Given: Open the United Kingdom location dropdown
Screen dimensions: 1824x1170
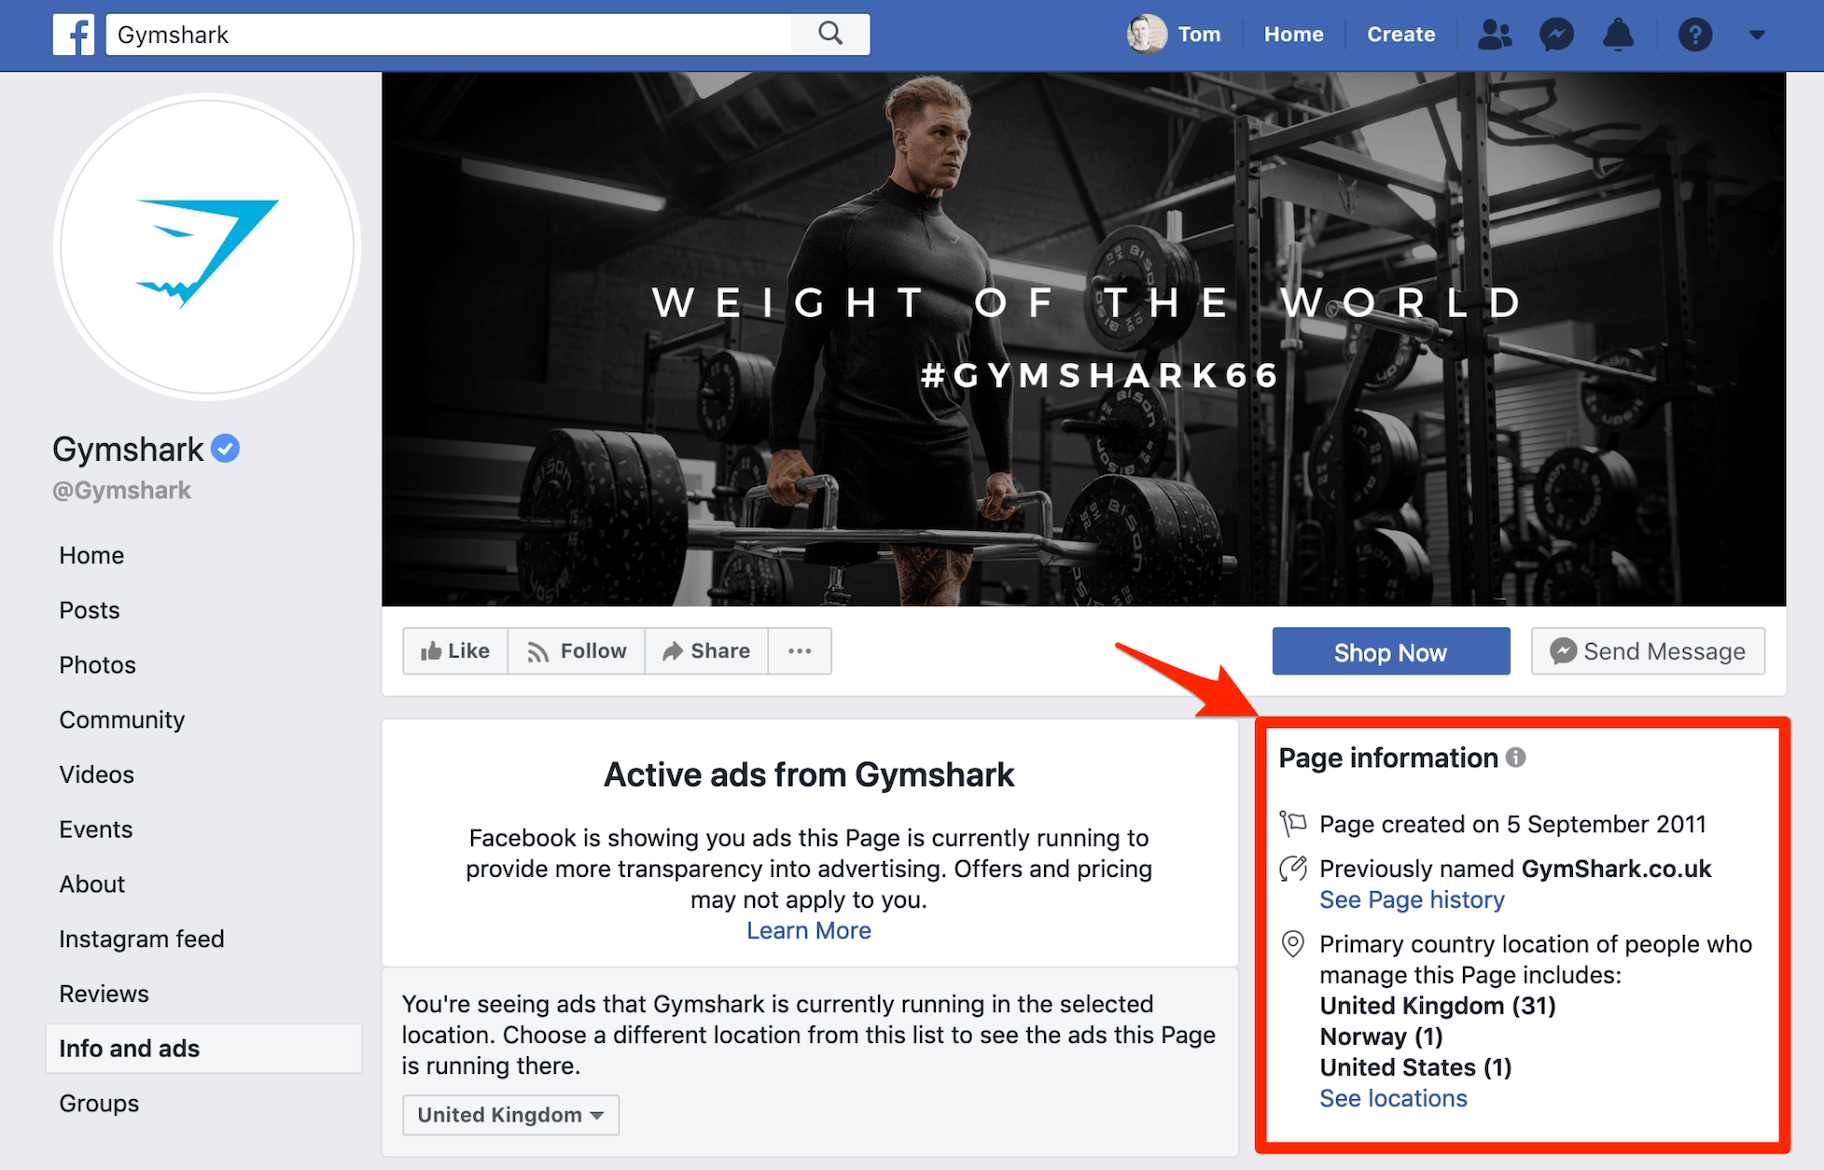Looking at the screenshot, I should pyautogui.click(x=510, y=1114).
